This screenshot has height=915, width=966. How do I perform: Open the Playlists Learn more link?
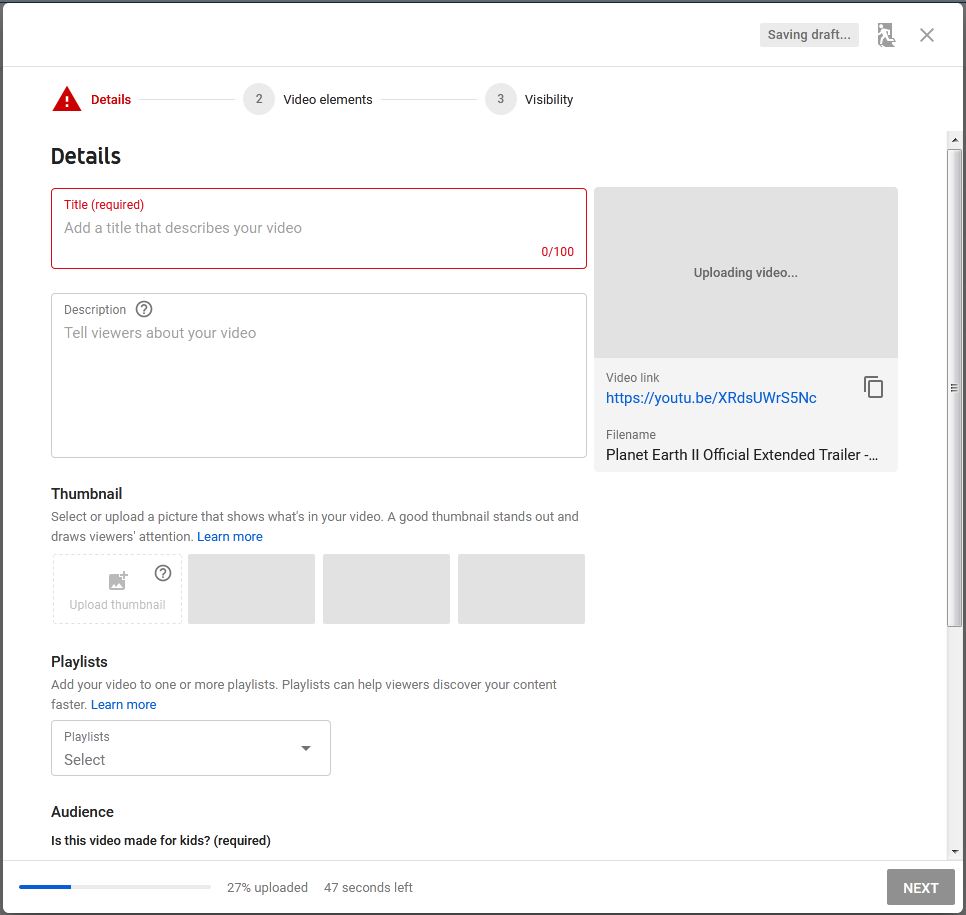tap(123, 704)
